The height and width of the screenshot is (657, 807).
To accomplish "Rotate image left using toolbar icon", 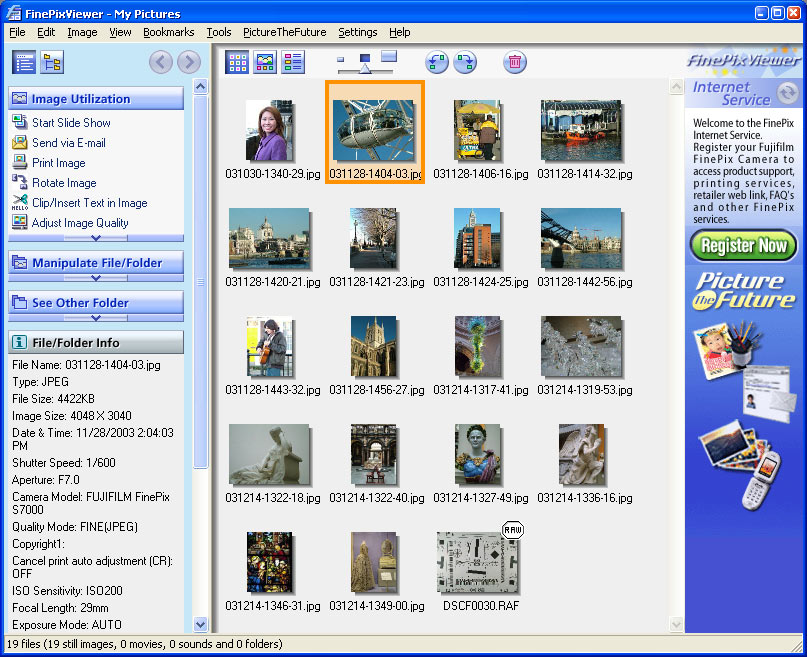I will [x=437, y=63].
